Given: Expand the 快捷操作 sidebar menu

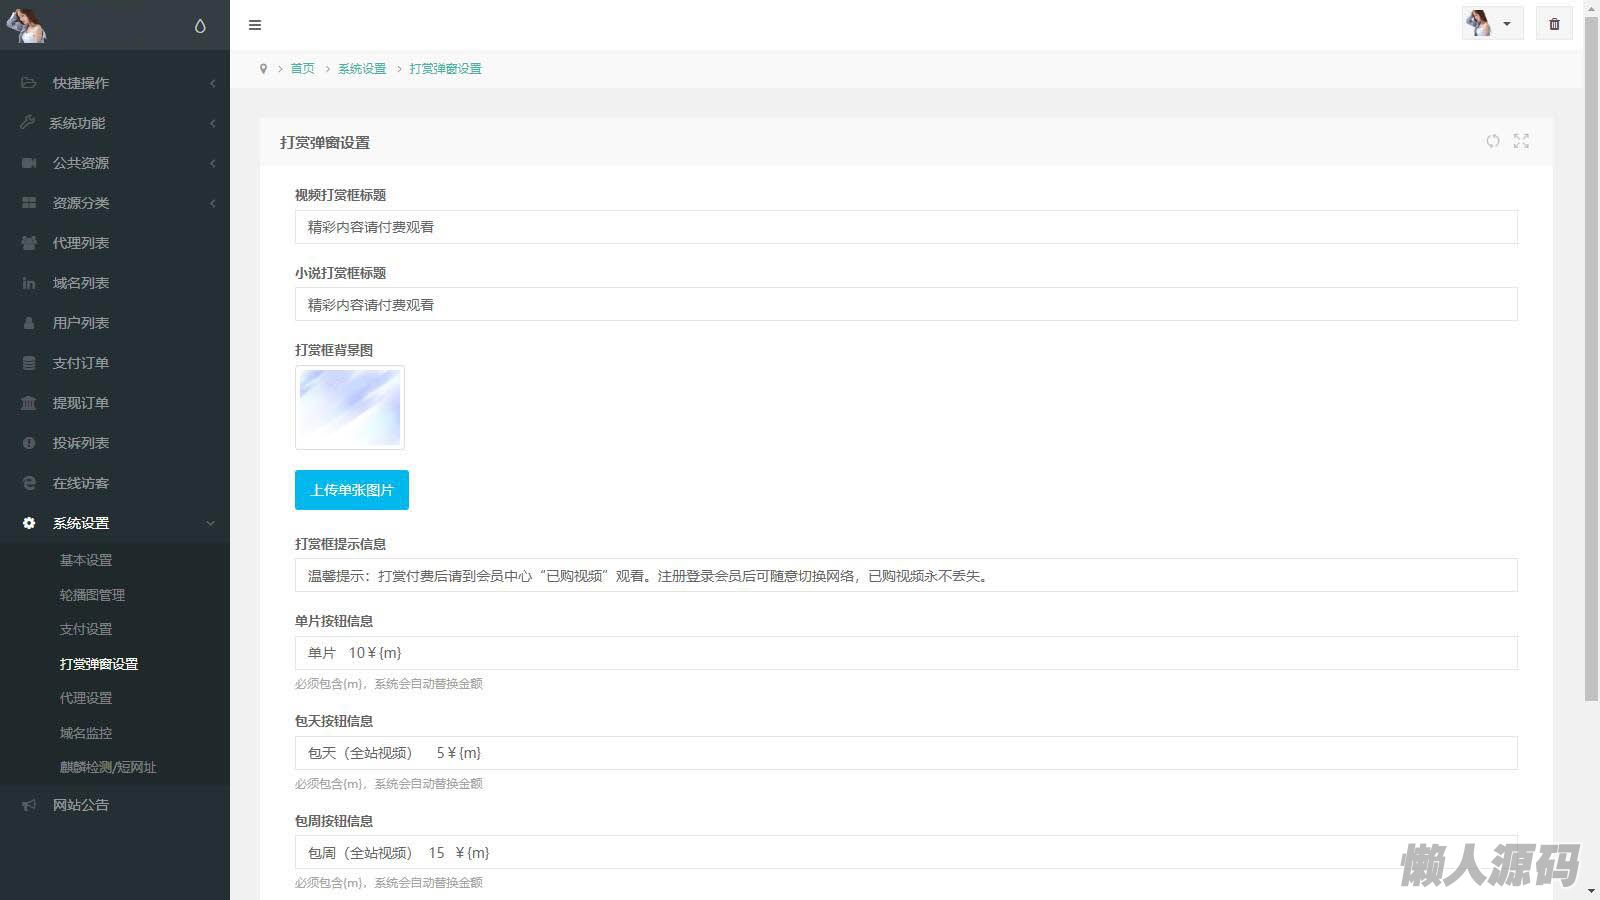Looking at the screenshot, I should pyautogui.click(x=80, y=83).
